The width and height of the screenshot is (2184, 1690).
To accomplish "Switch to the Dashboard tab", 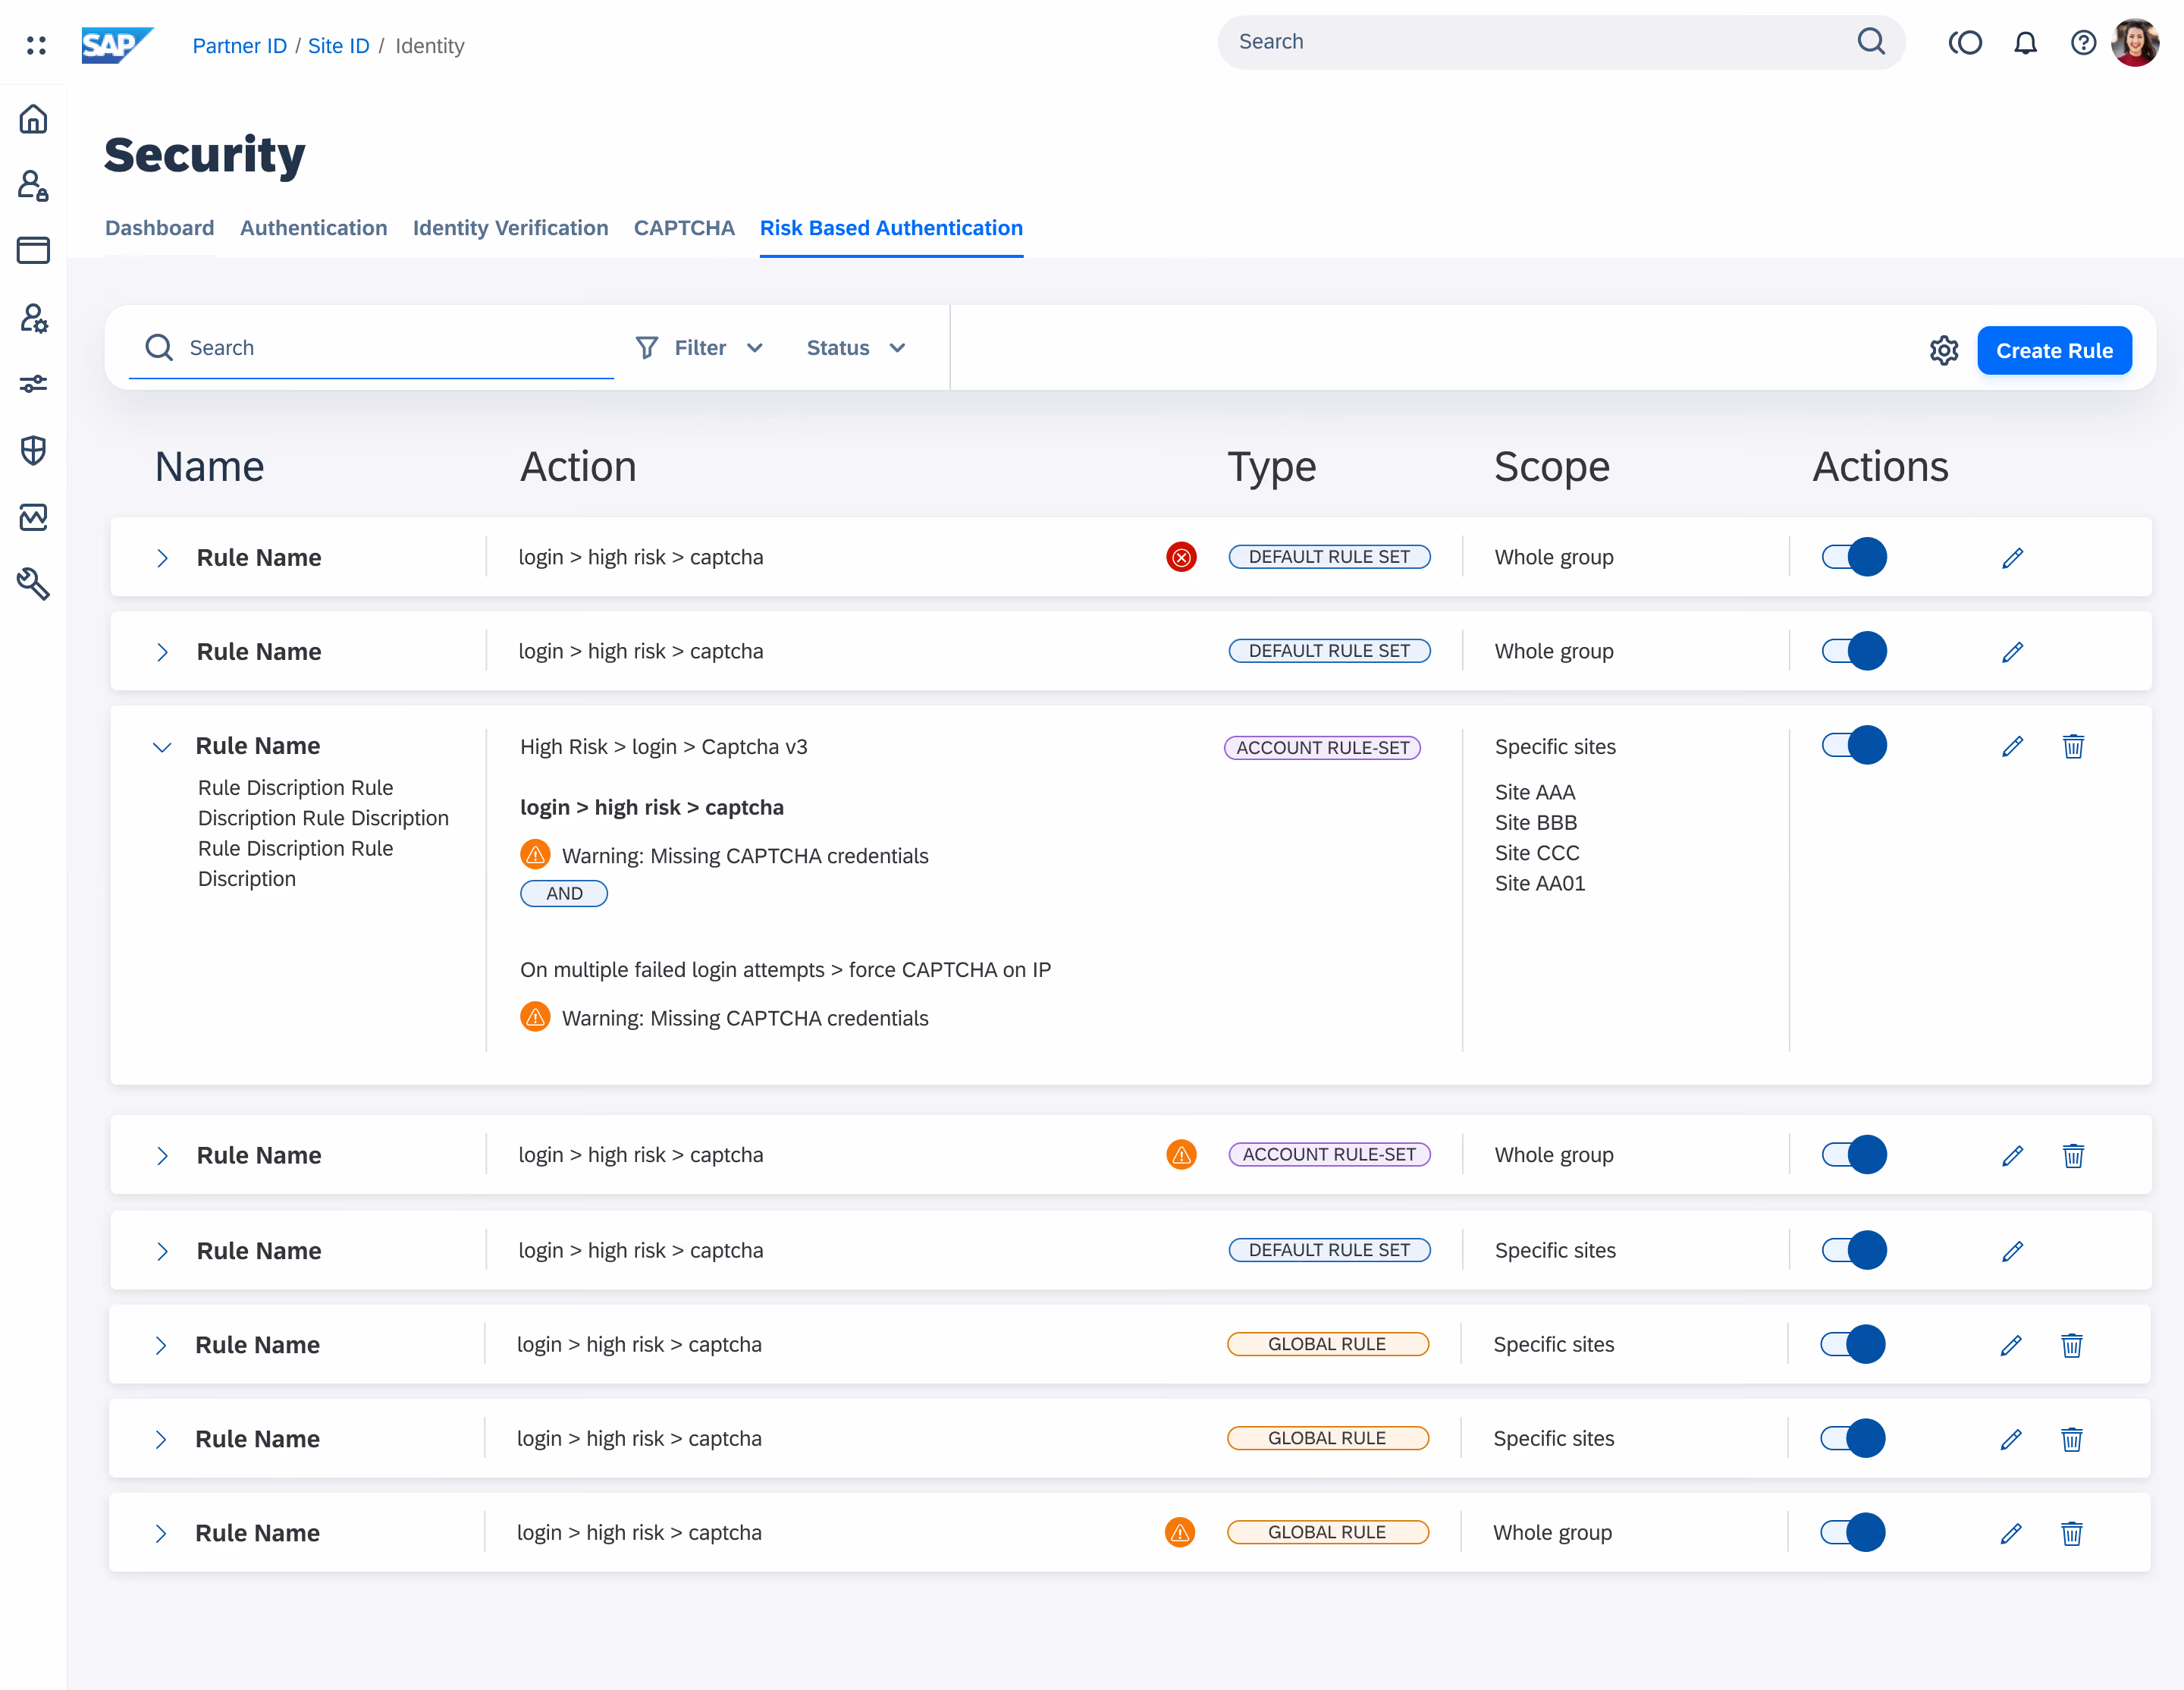I will point(160,228).
